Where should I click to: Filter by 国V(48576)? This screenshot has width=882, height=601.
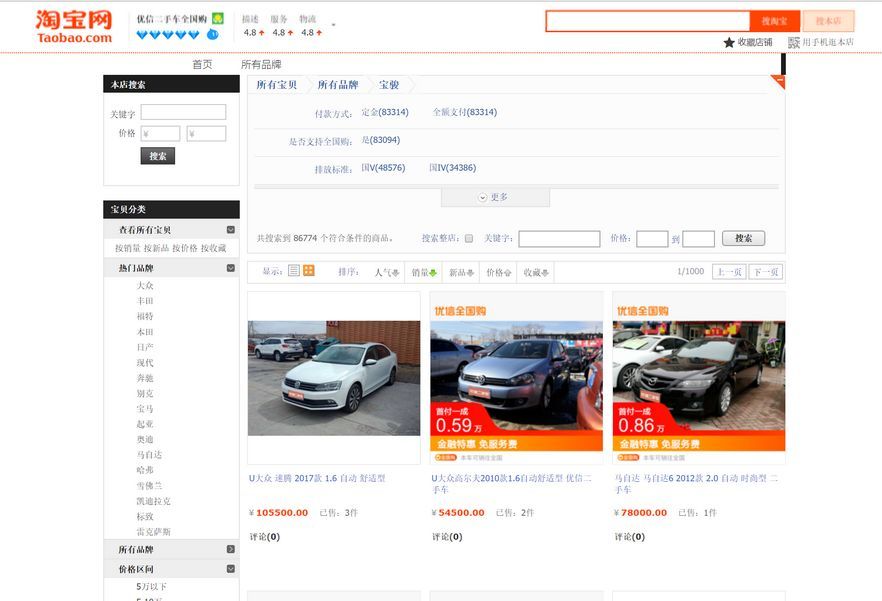(383, 168)
